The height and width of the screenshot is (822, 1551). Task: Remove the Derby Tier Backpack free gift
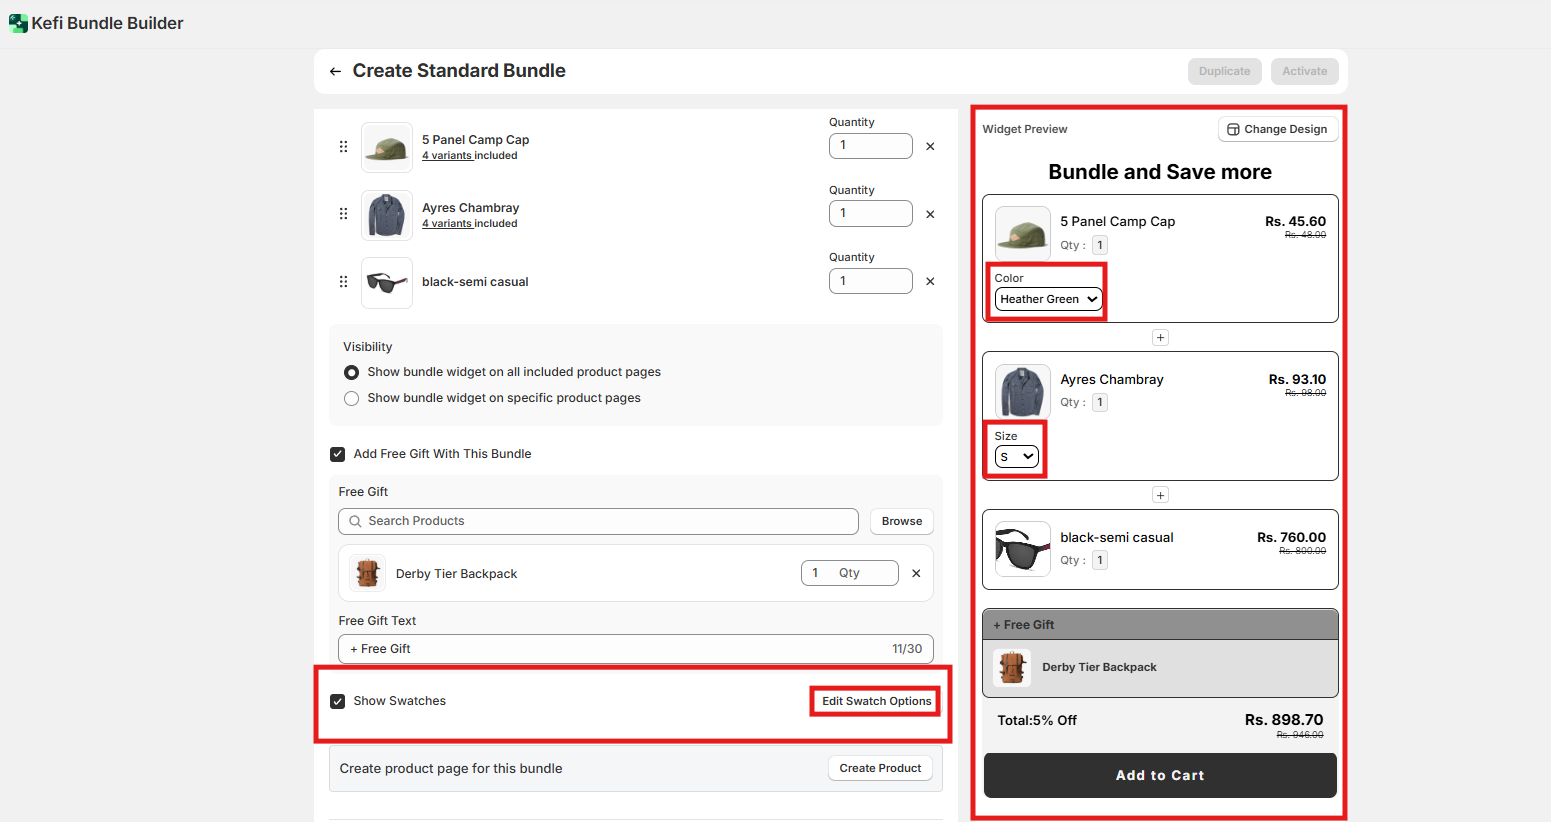pyautogui.click(x=916, y=573)
